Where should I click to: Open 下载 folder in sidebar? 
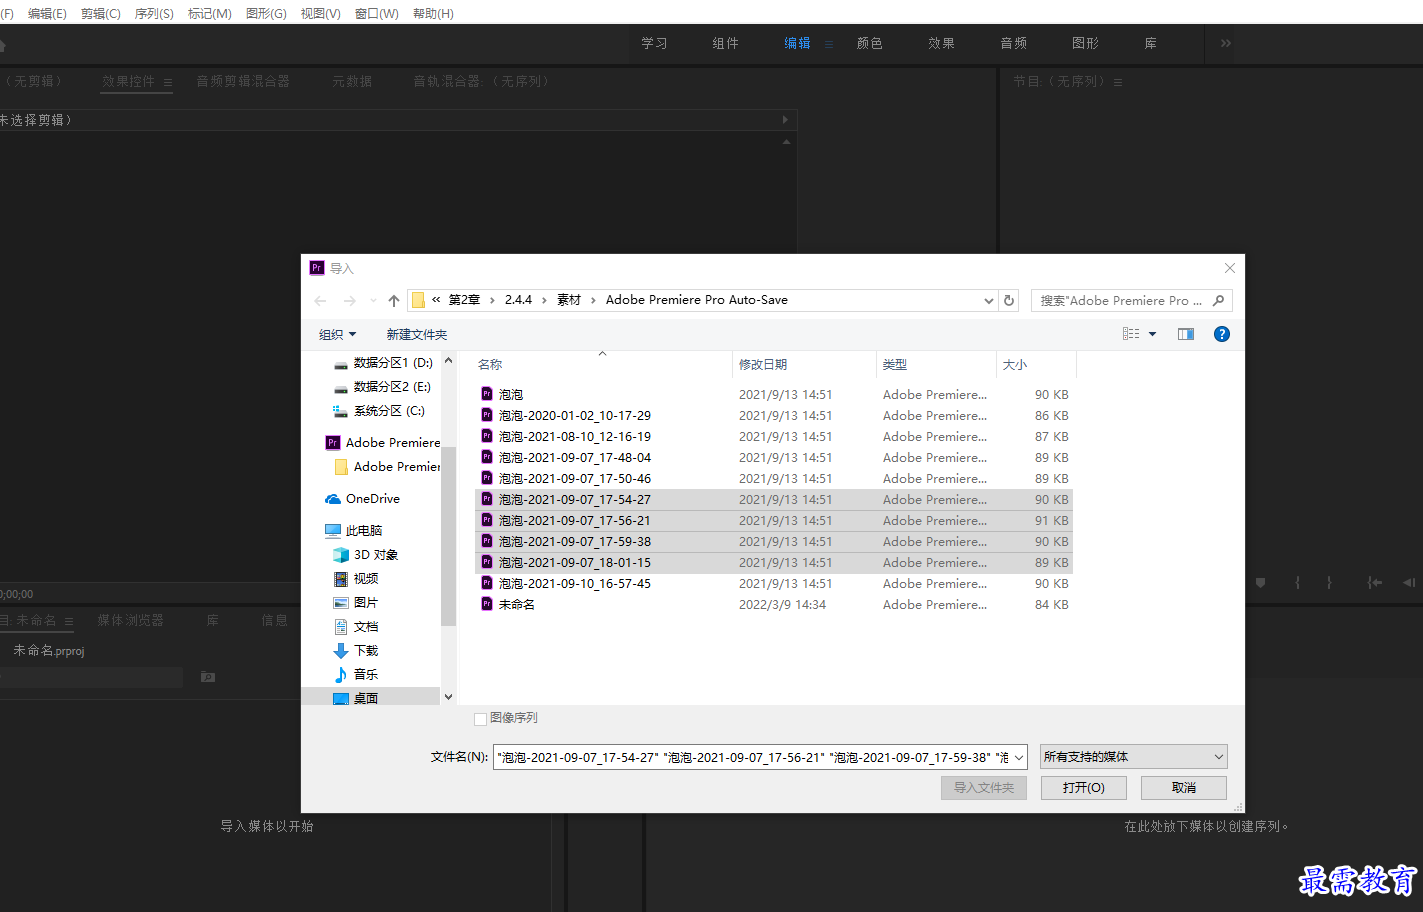tap(356, 650)
